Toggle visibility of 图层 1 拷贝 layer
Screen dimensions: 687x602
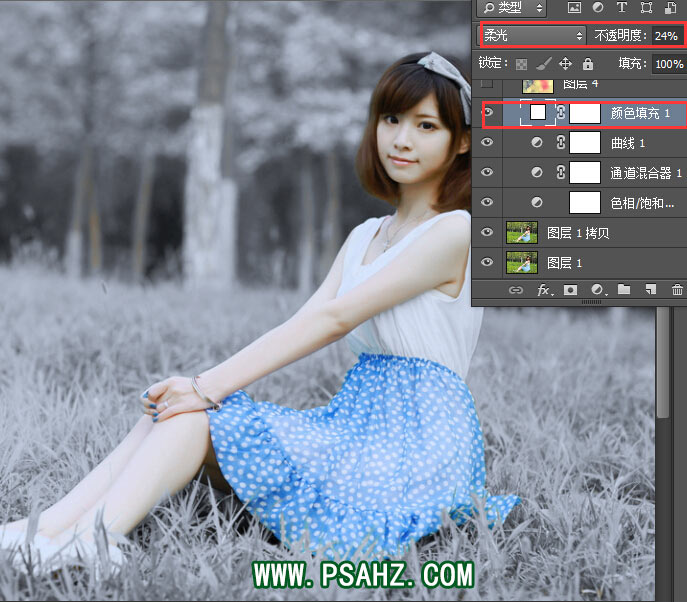pyautogui.click(x=487, y=232)
